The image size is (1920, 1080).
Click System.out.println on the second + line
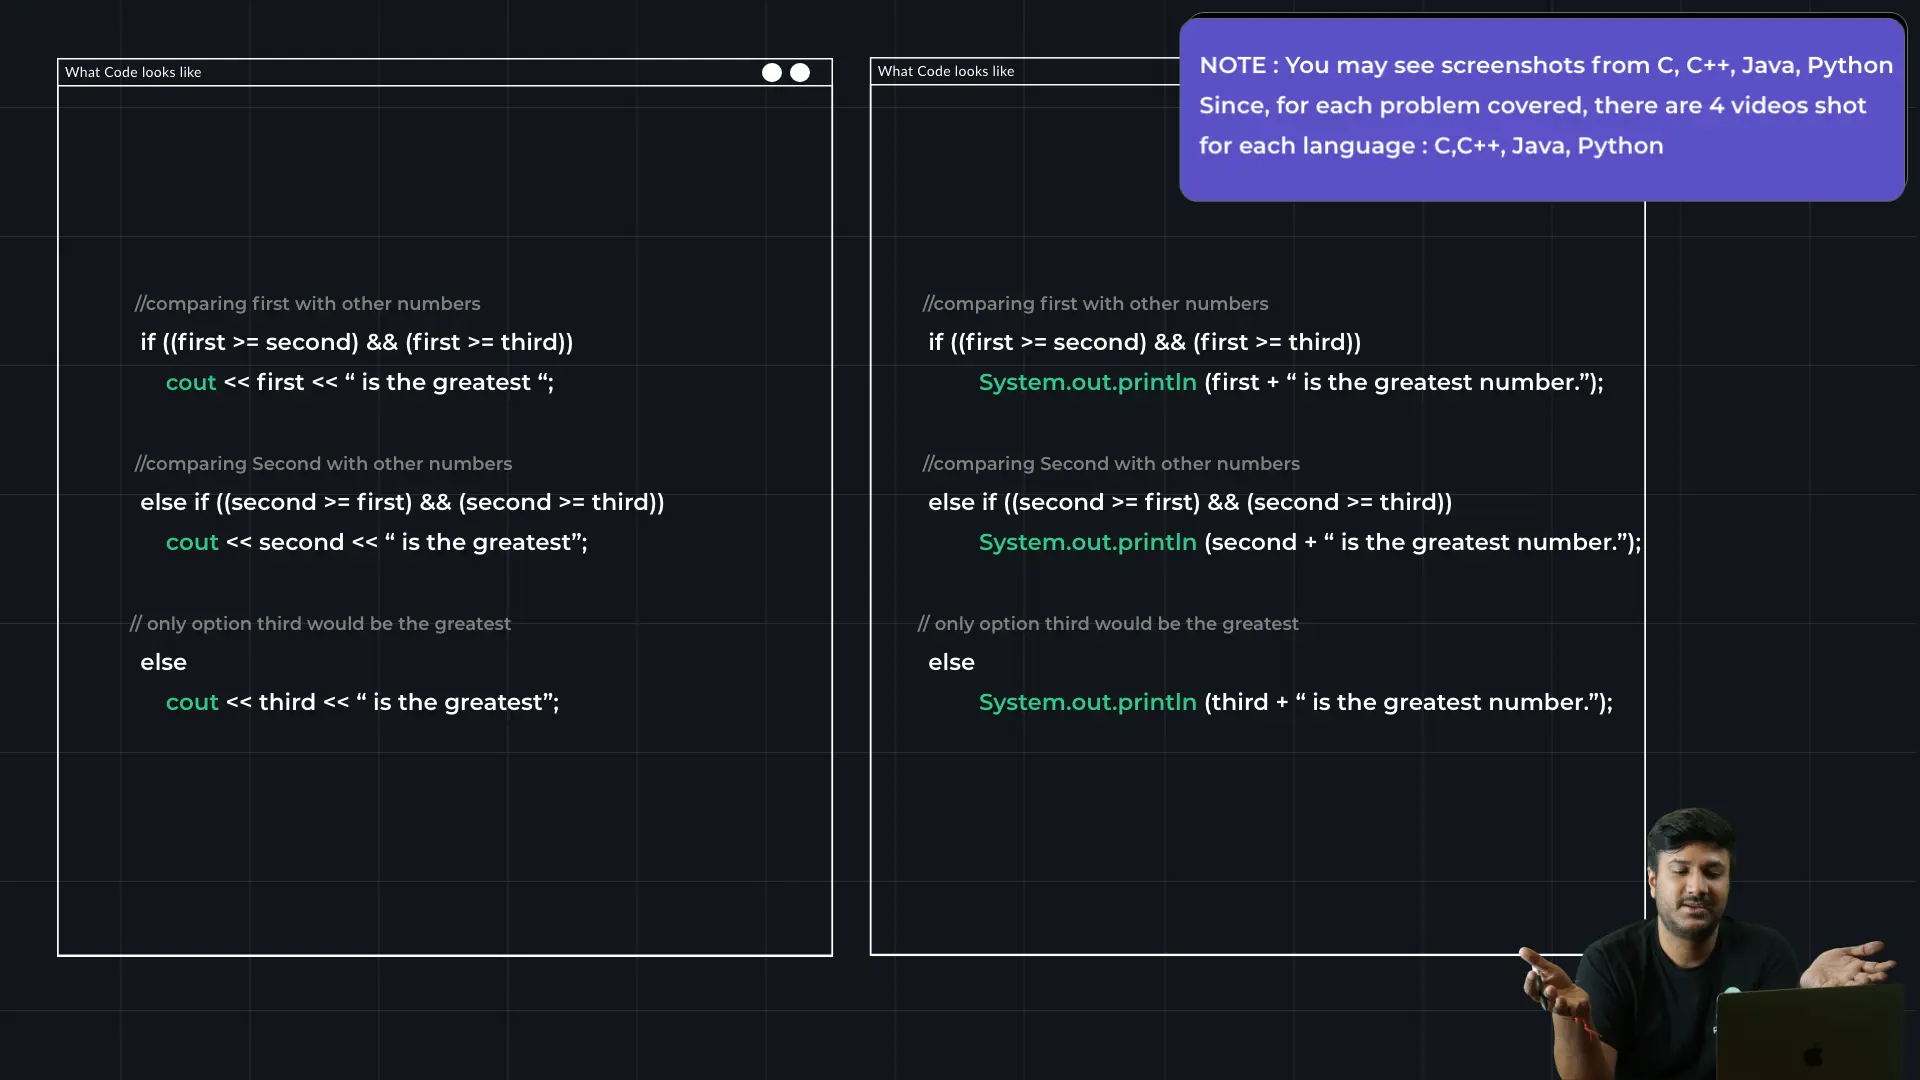[1087, 543]
